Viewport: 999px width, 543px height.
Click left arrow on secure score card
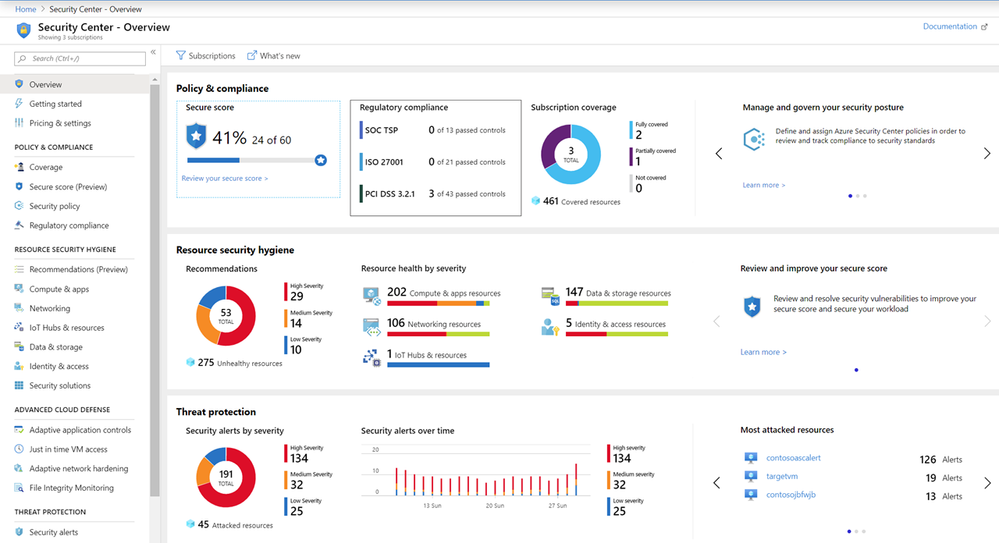pos(717,322)
